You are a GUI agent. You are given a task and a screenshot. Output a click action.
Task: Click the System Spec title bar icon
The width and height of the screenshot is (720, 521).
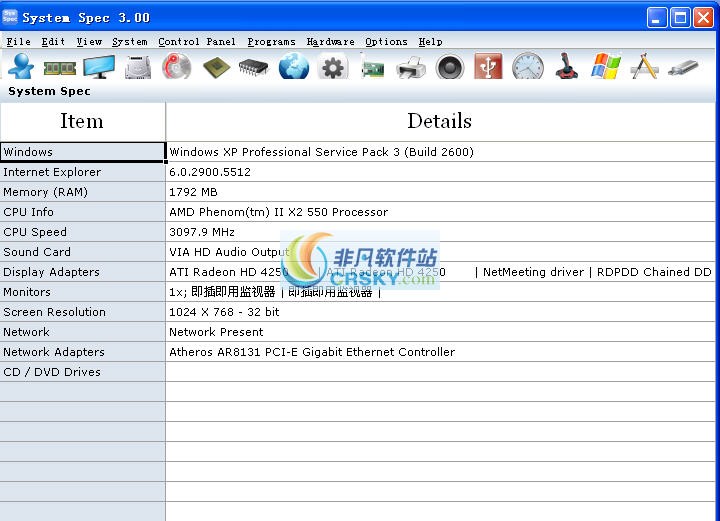pyautogui.click(x=10, y=17)
